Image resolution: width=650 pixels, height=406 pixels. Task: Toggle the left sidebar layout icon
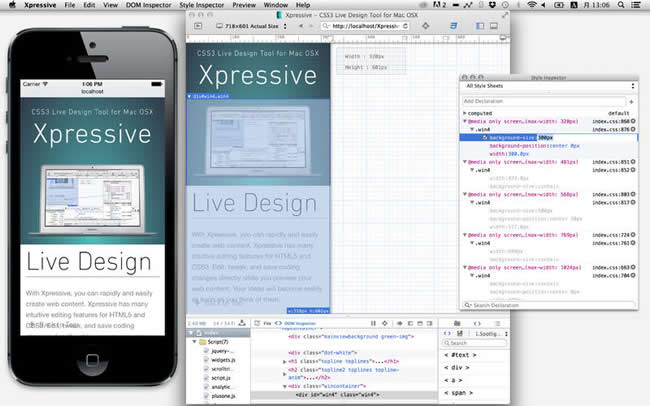coord(480,26)
